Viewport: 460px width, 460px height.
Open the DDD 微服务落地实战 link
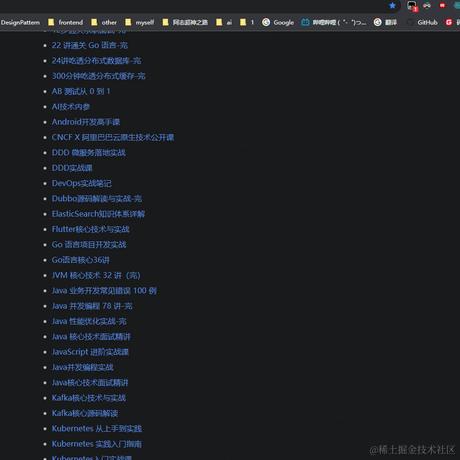click(89, 153)
